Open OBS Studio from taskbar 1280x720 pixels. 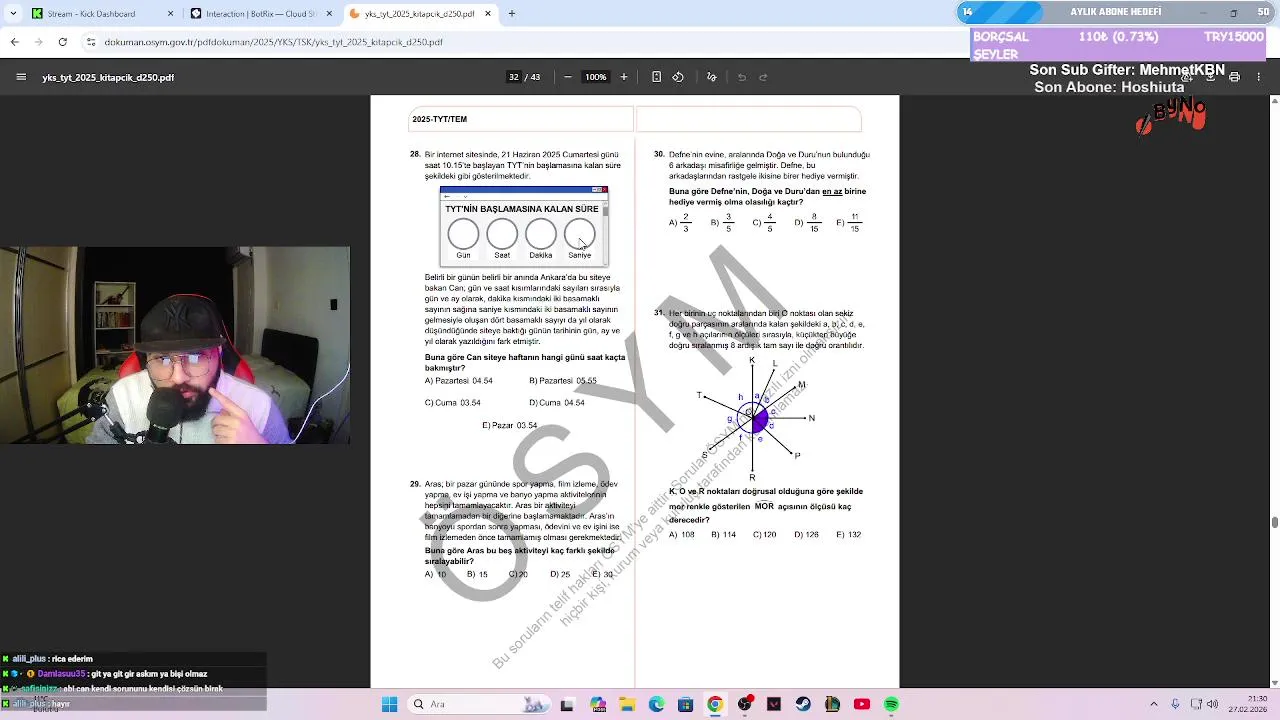(744, 704)
